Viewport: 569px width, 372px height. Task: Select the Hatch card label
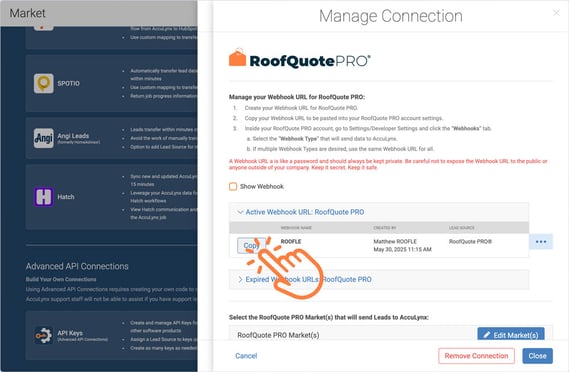(x=66, y=197)
